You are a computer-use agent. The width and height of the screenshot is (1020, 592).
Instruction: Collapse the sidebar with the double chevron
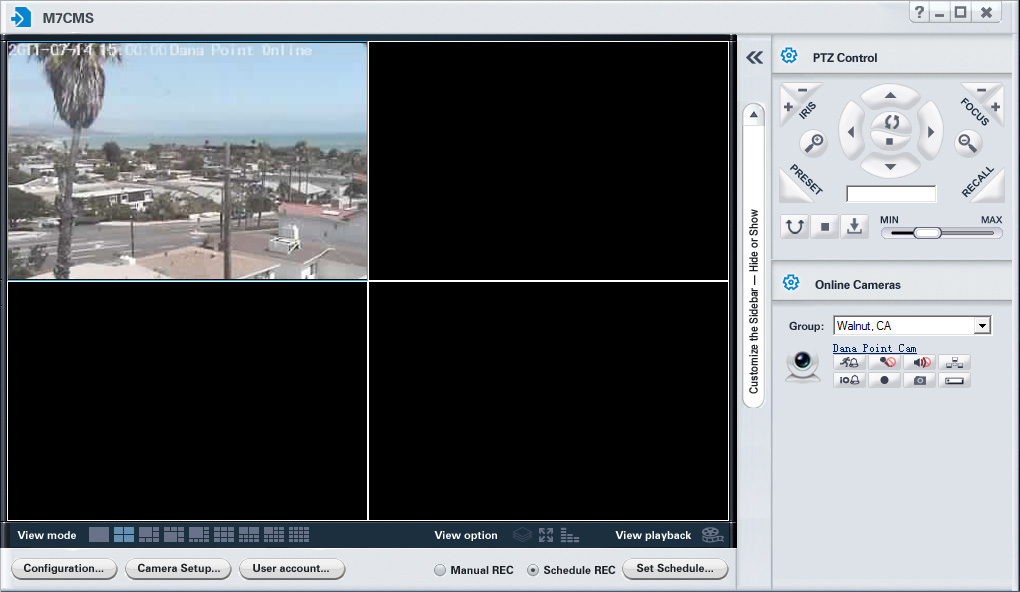[x=754, y=58]
